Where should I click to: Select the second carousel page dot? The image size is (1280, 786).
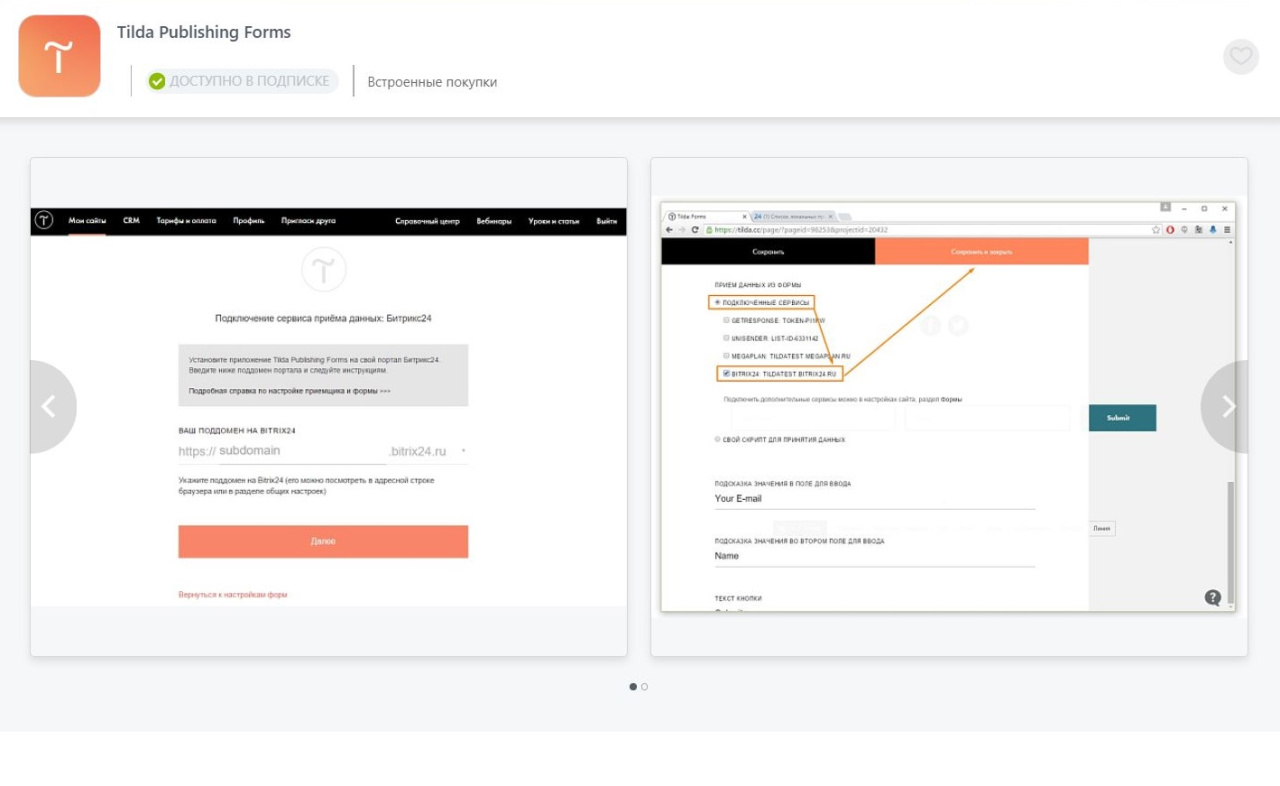coord(644,687)
